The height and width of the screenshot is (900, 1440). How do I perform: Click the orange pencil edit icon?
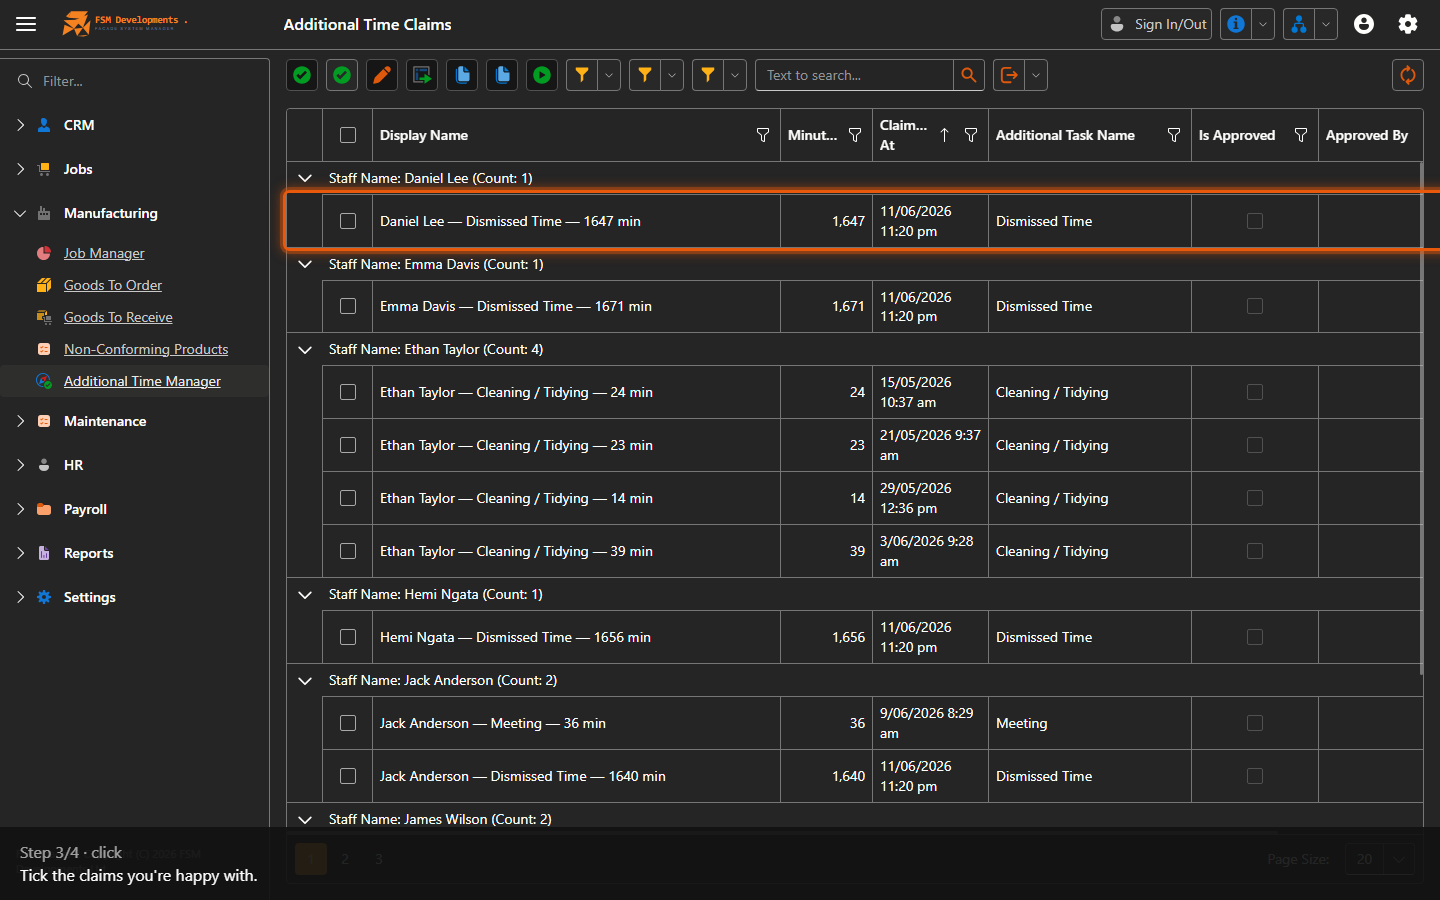[382, 75]
